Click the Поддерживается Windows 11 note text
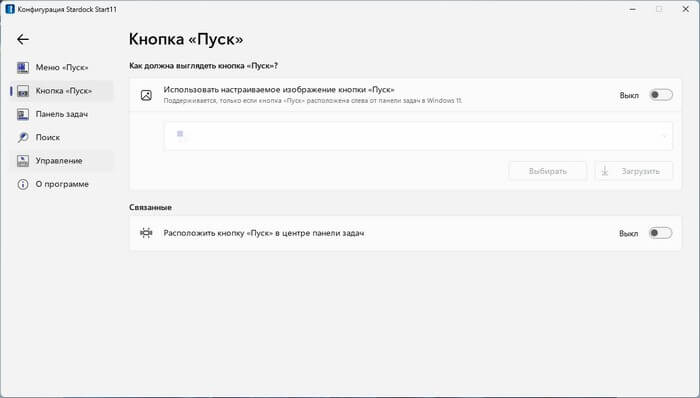 click(313, 101)
